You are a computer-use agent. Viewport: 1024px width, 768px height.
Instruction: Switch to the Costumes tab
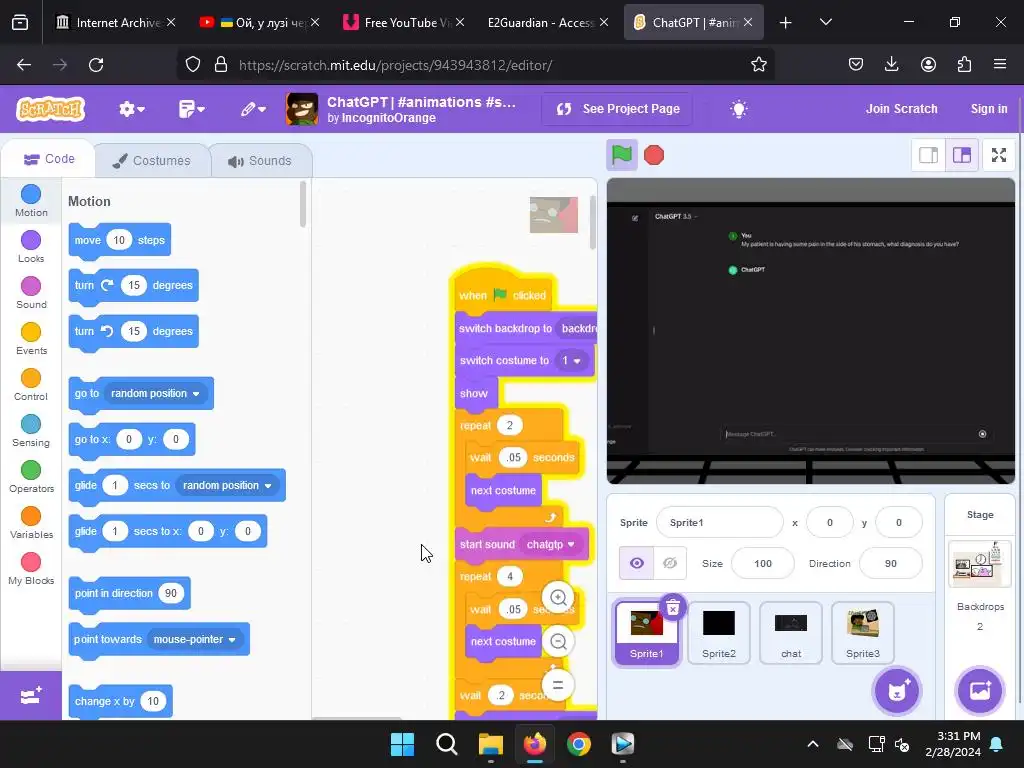pos(152,161)
